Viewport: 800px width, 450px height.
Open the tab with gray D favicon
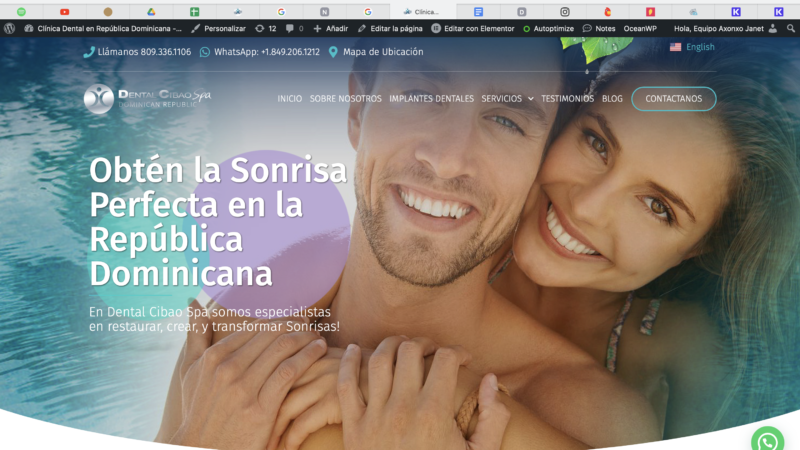pyautogui.click(x=521, y=11)
